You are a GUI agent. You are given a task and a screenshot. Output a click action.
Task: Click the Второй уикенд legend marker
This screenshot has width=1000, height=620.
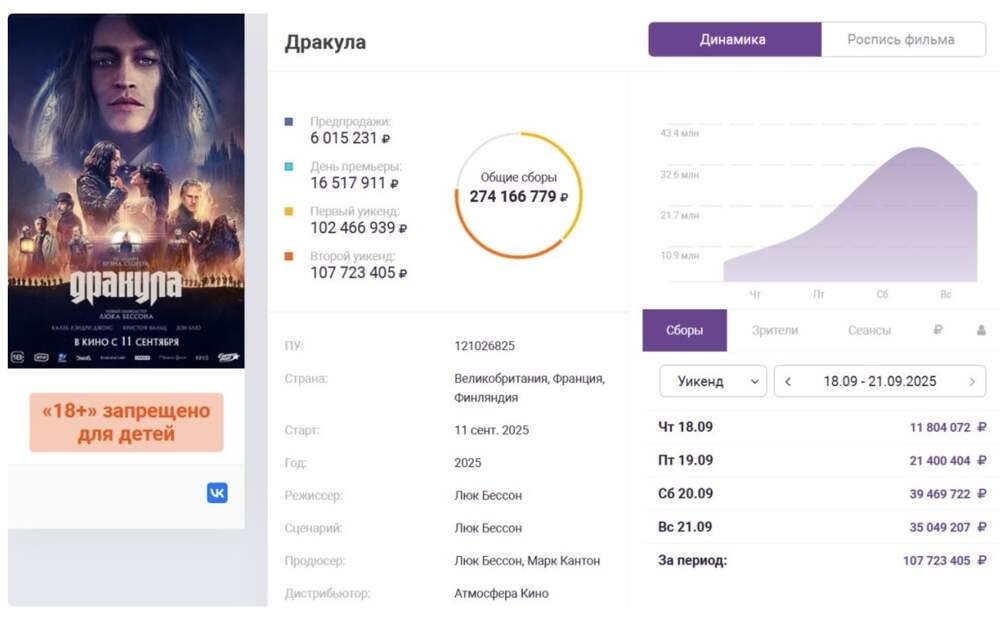pos(289,257)
